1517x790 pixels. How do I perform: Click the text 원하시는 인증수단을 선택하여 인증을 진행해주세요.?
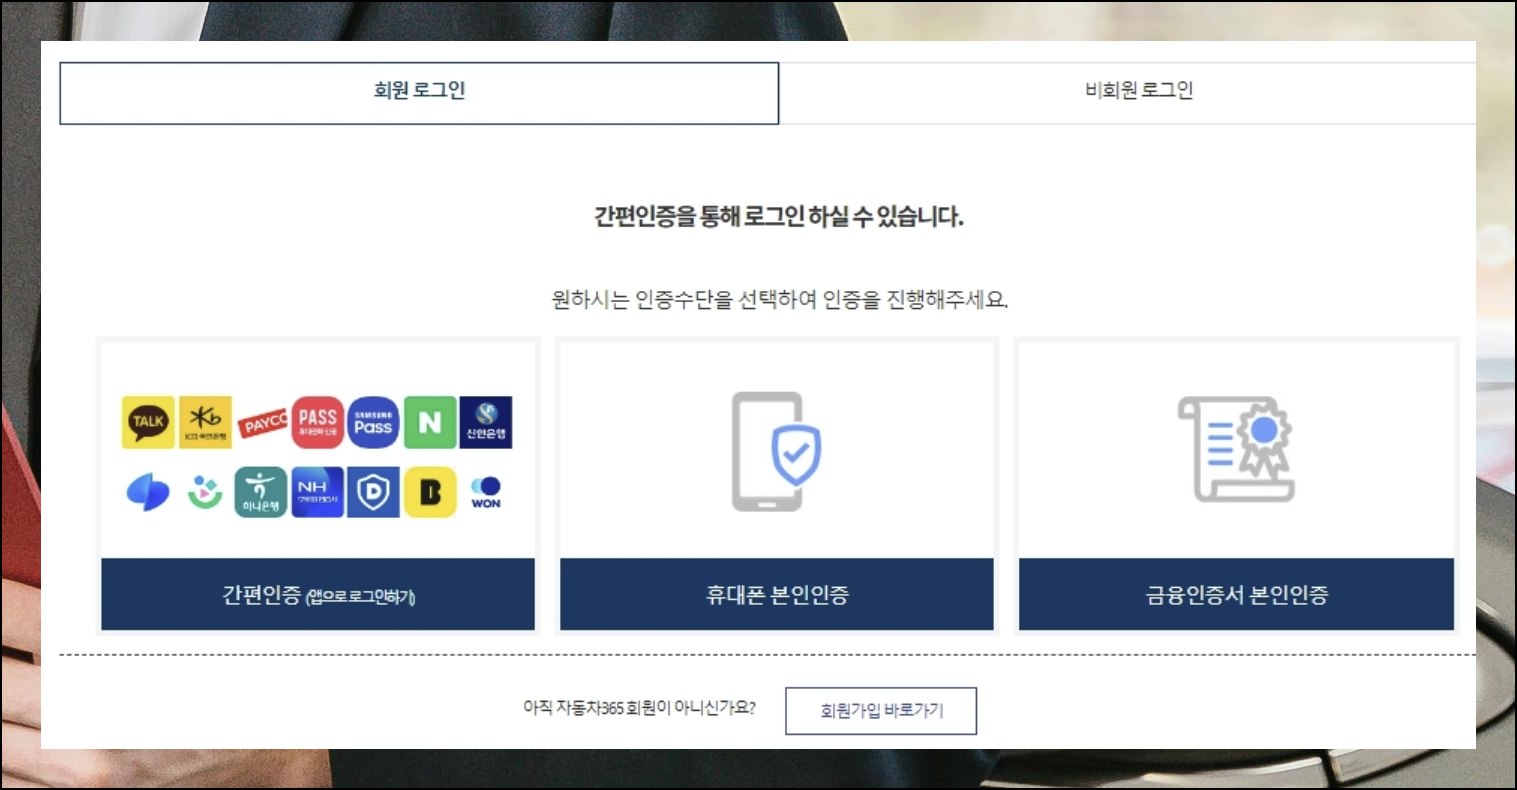[780, 300]
